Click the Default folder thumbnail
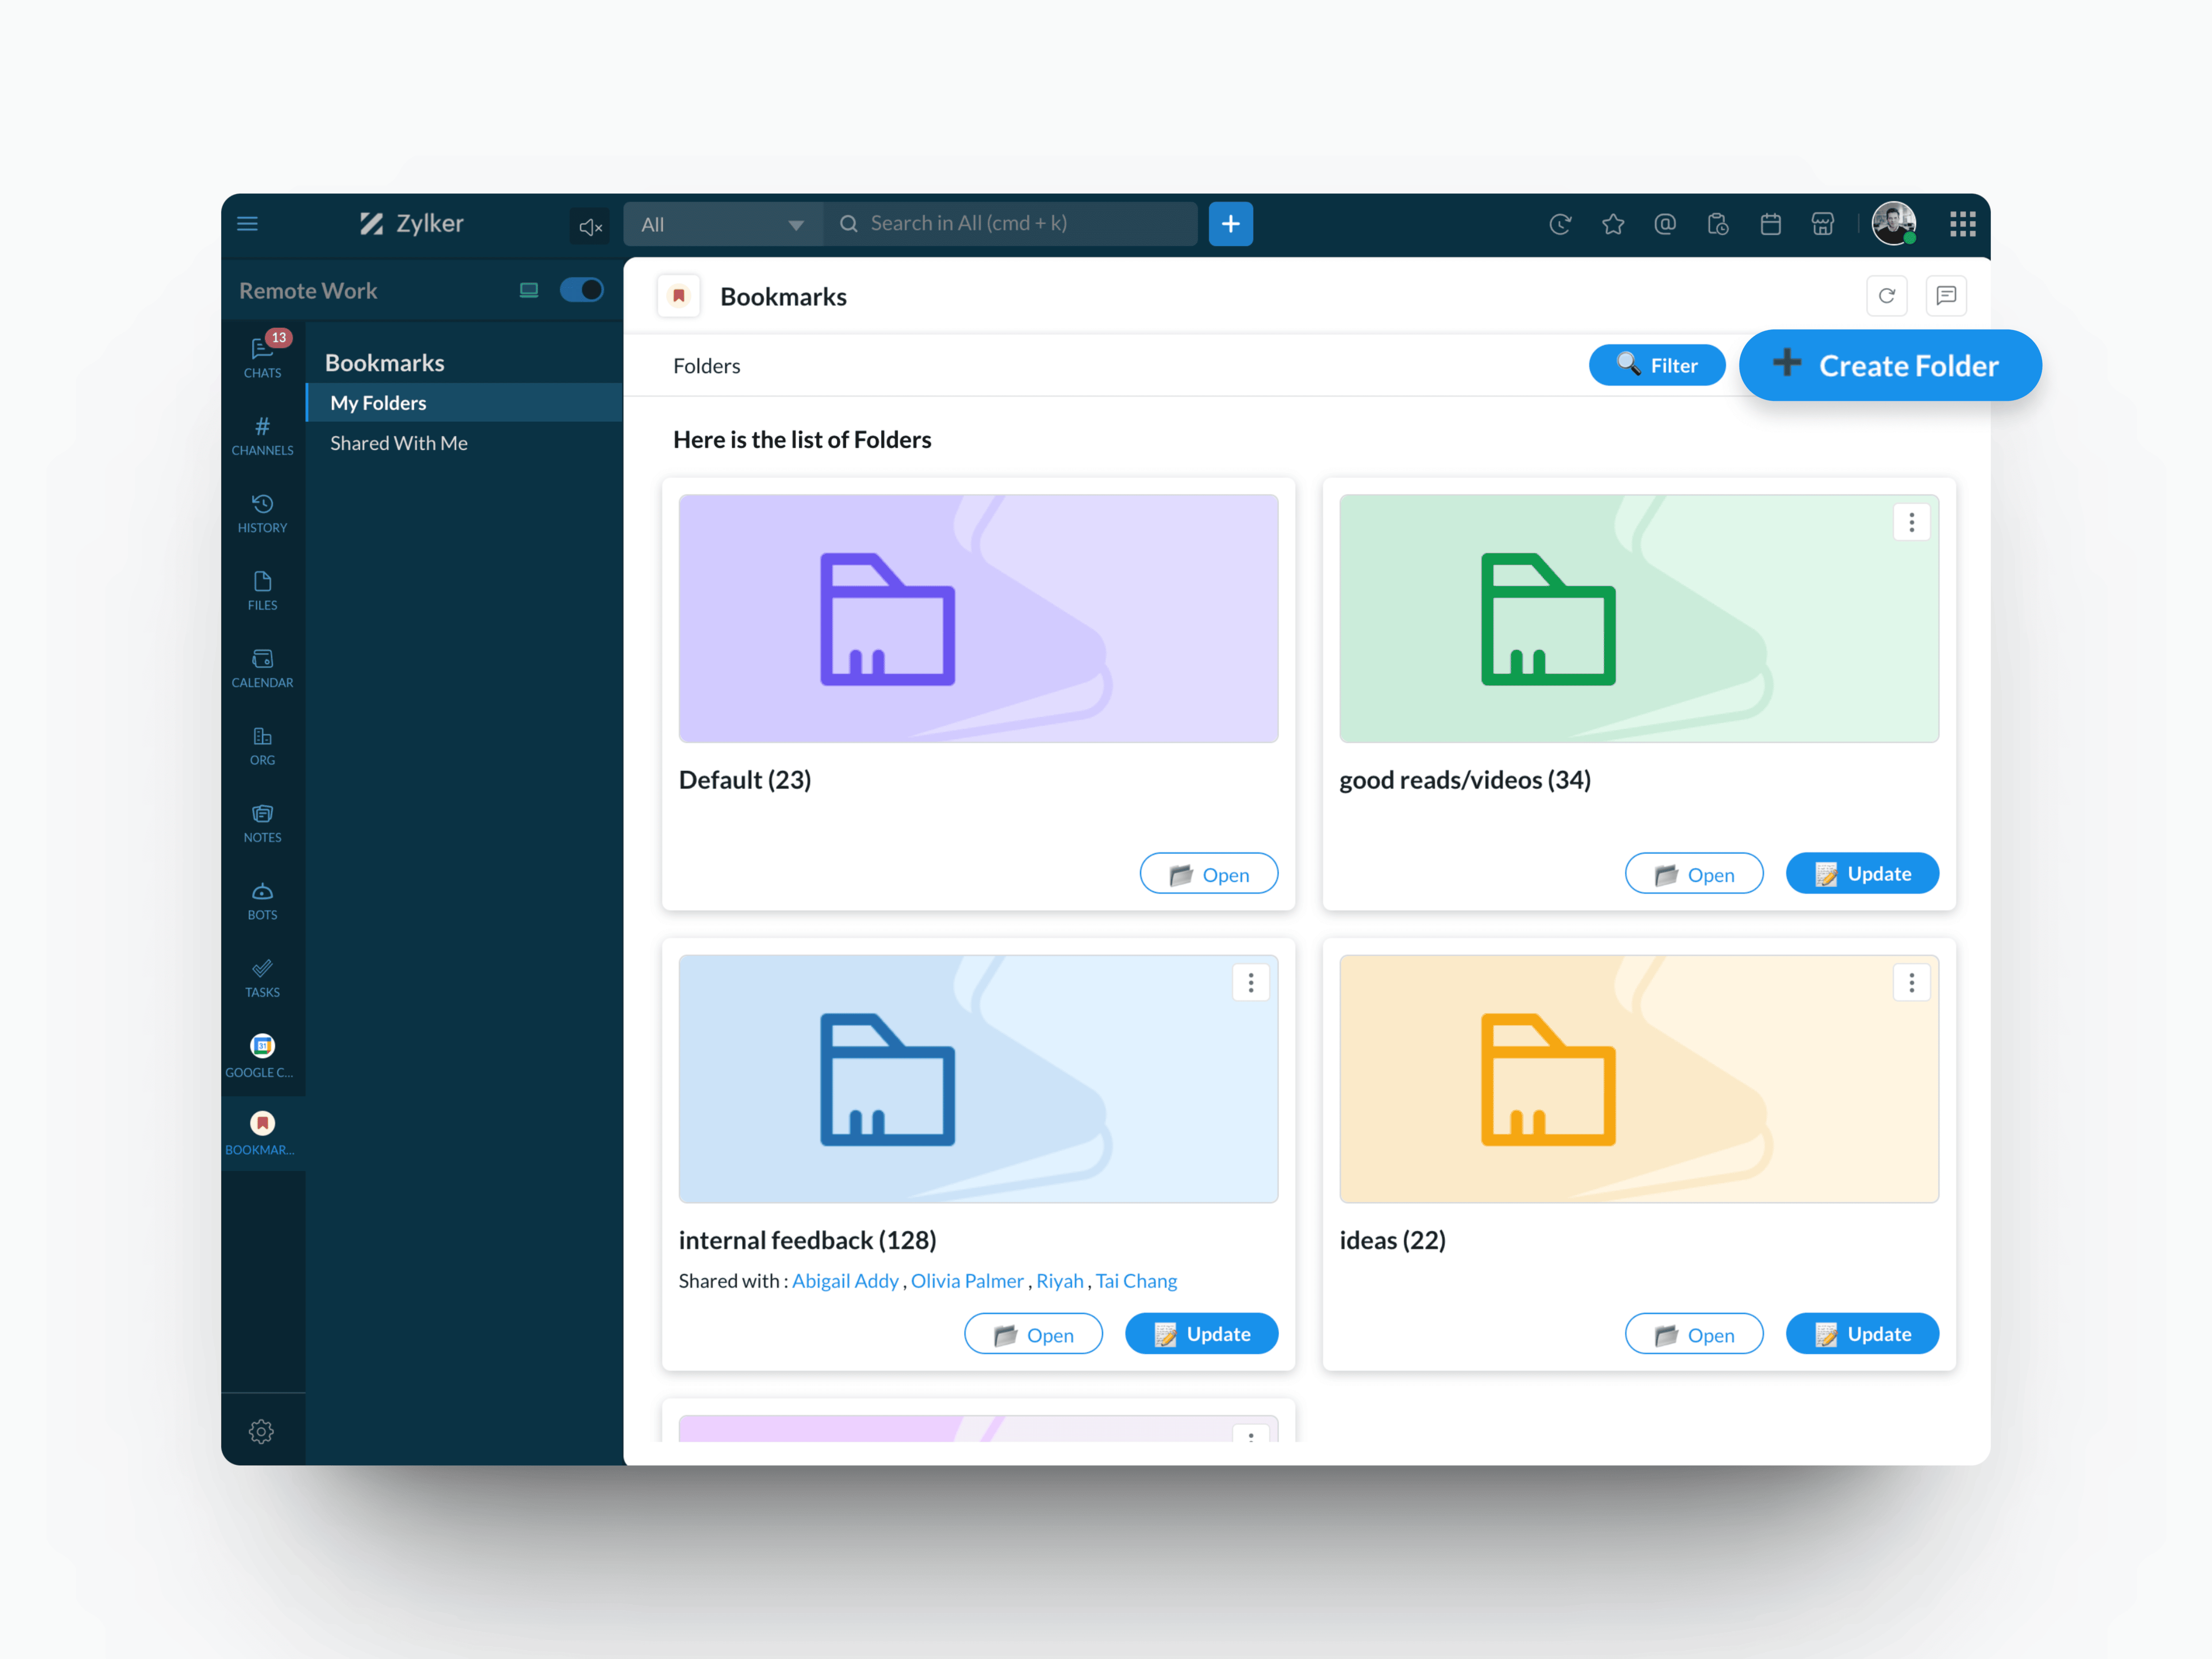The image size is (2212, 1659). click(978, 618)
